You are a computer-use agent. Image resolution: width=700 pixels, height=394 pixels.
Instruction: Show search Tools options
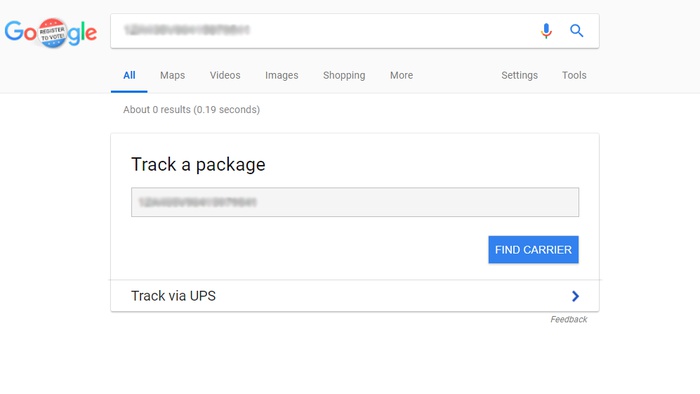click(x=574, y=75)
